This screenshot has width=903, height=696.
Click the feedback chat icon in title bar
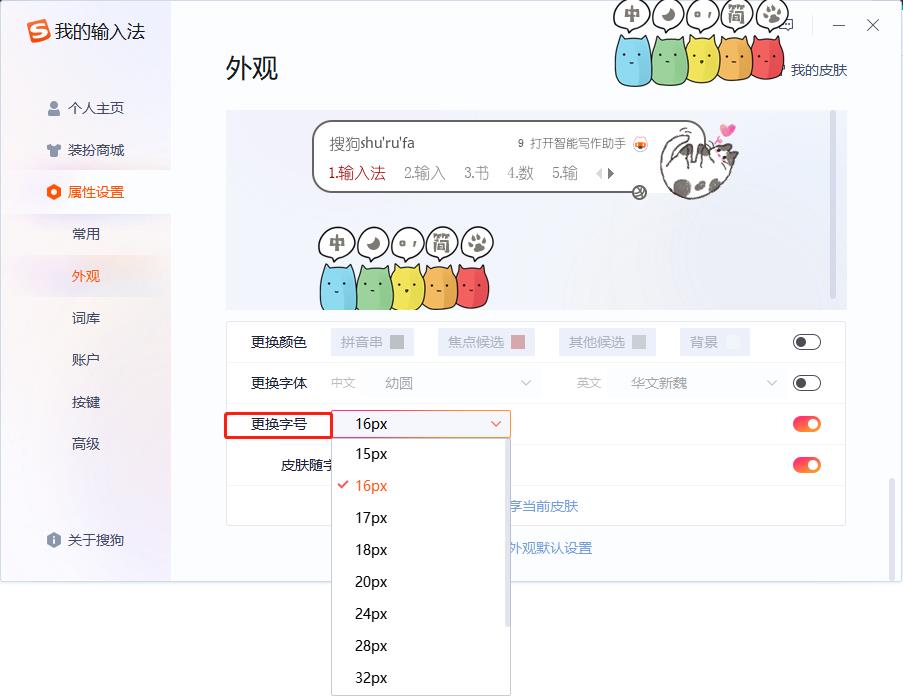coord(786,26)
